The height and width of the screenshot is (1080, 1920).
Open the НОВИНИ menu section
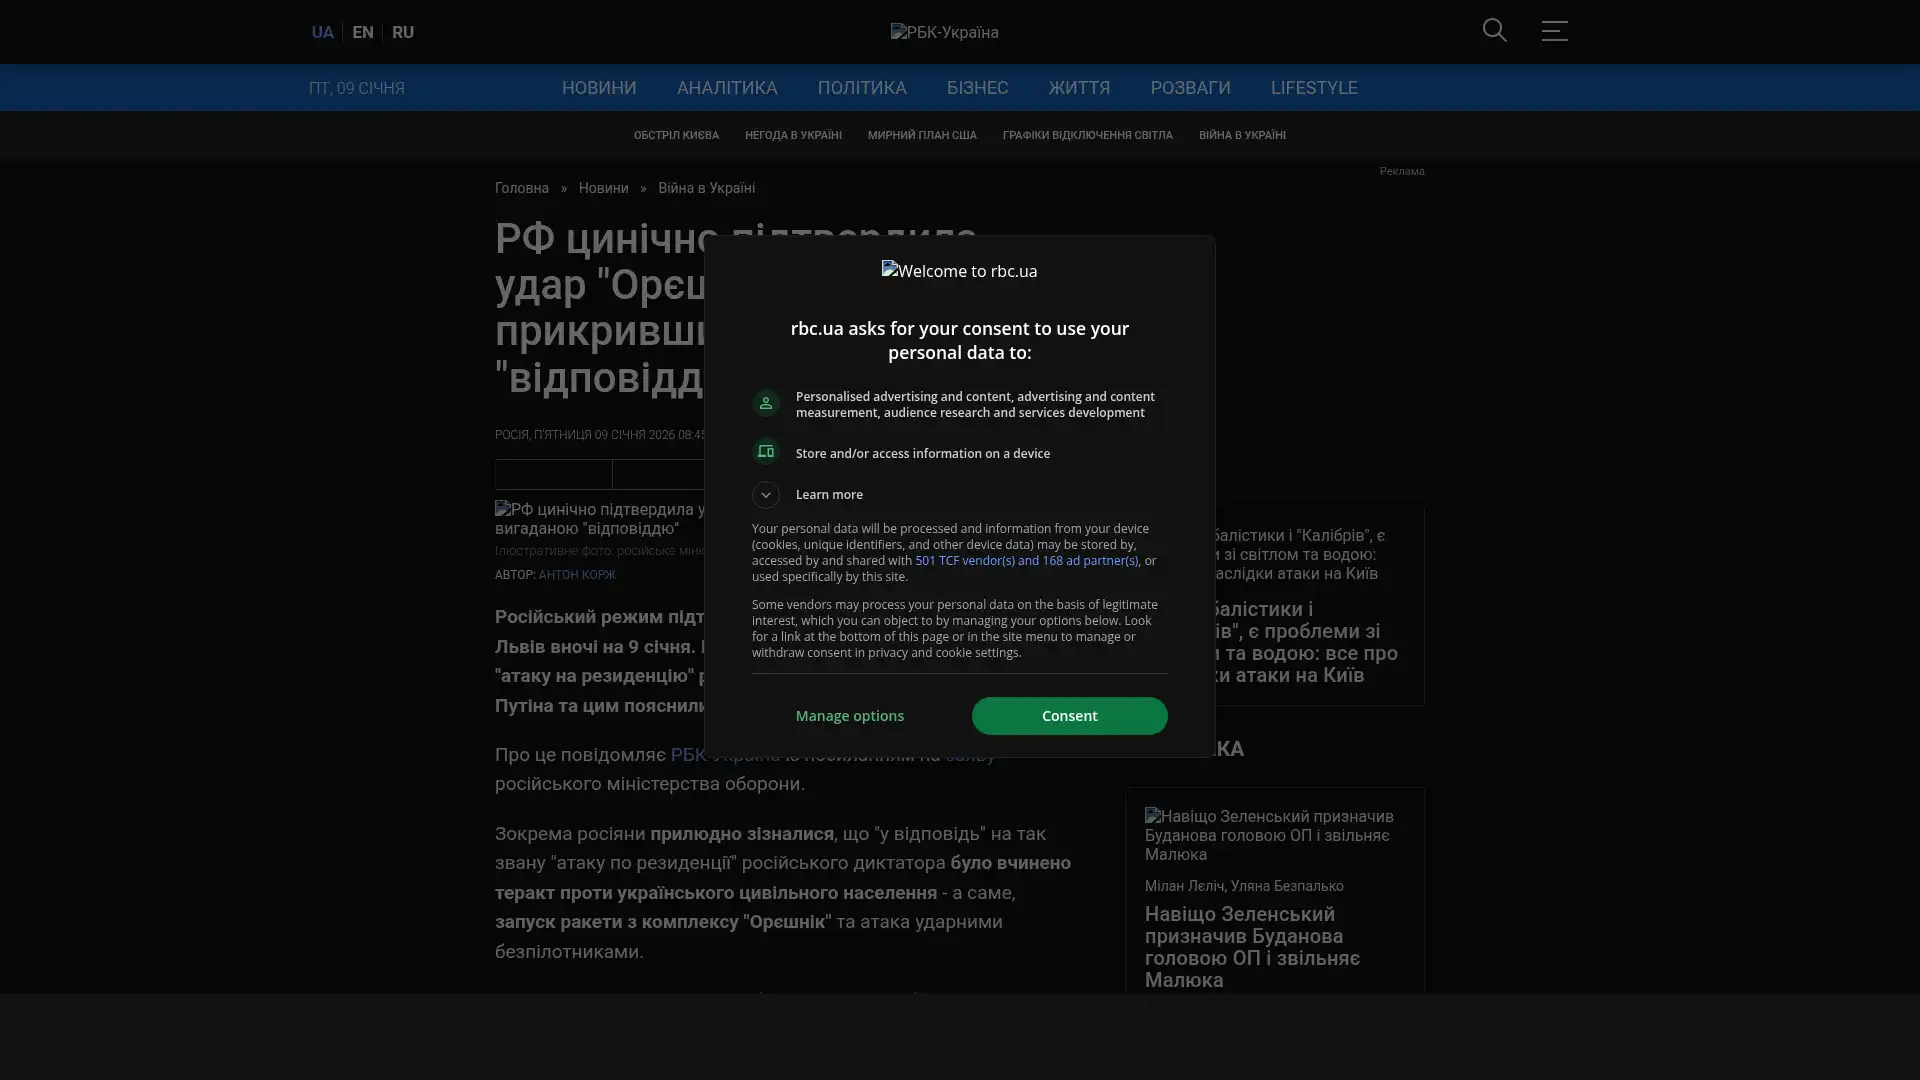(598, 88)
